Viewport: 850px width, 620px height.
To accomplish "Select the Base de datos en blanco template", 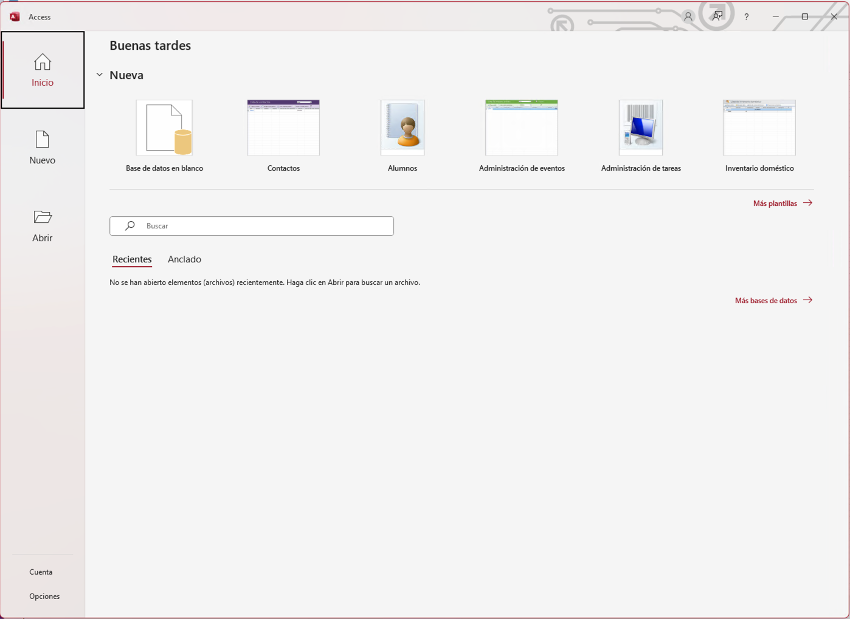I will click(164, 128).
